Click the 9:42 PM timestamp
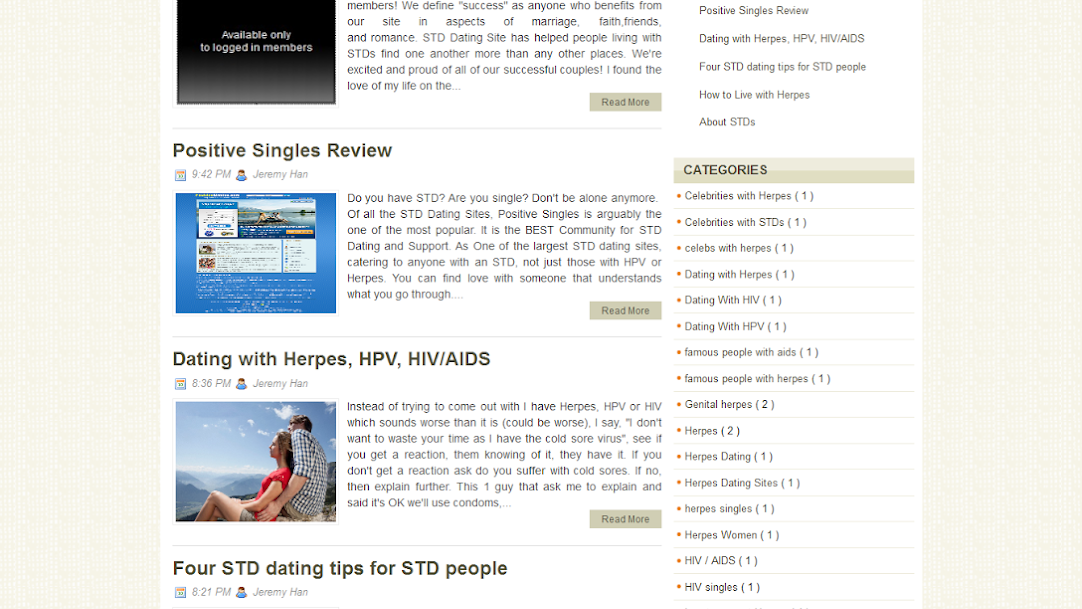Viewport: 1082px width, 609px height. (211, 174)
